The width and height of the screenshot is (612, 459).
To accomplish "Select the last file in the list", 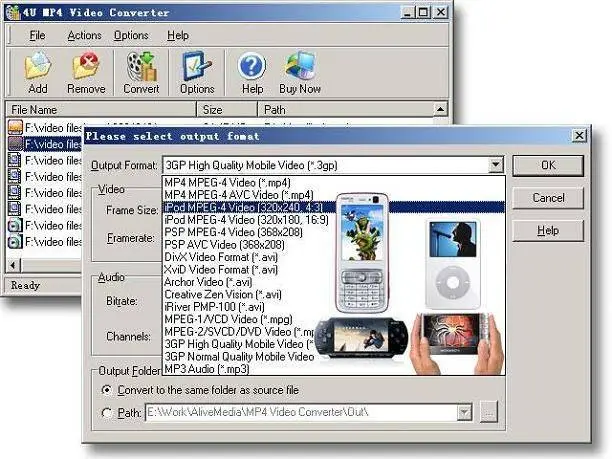I will [x=44, y=242].
